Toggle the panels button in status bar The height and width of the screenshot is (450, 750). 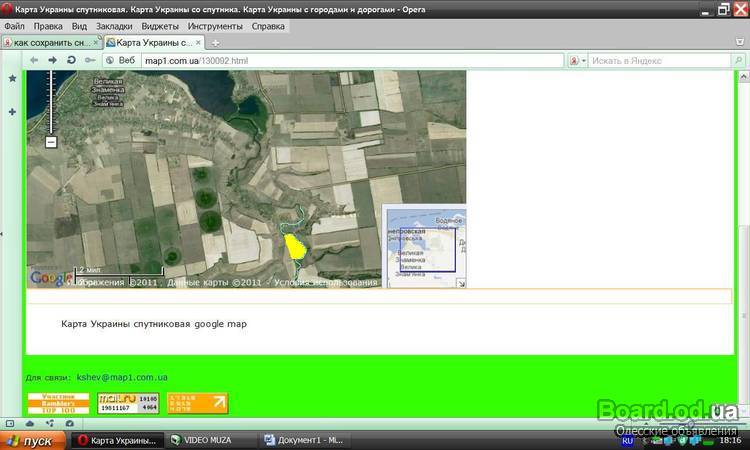[x=10, y=424]
